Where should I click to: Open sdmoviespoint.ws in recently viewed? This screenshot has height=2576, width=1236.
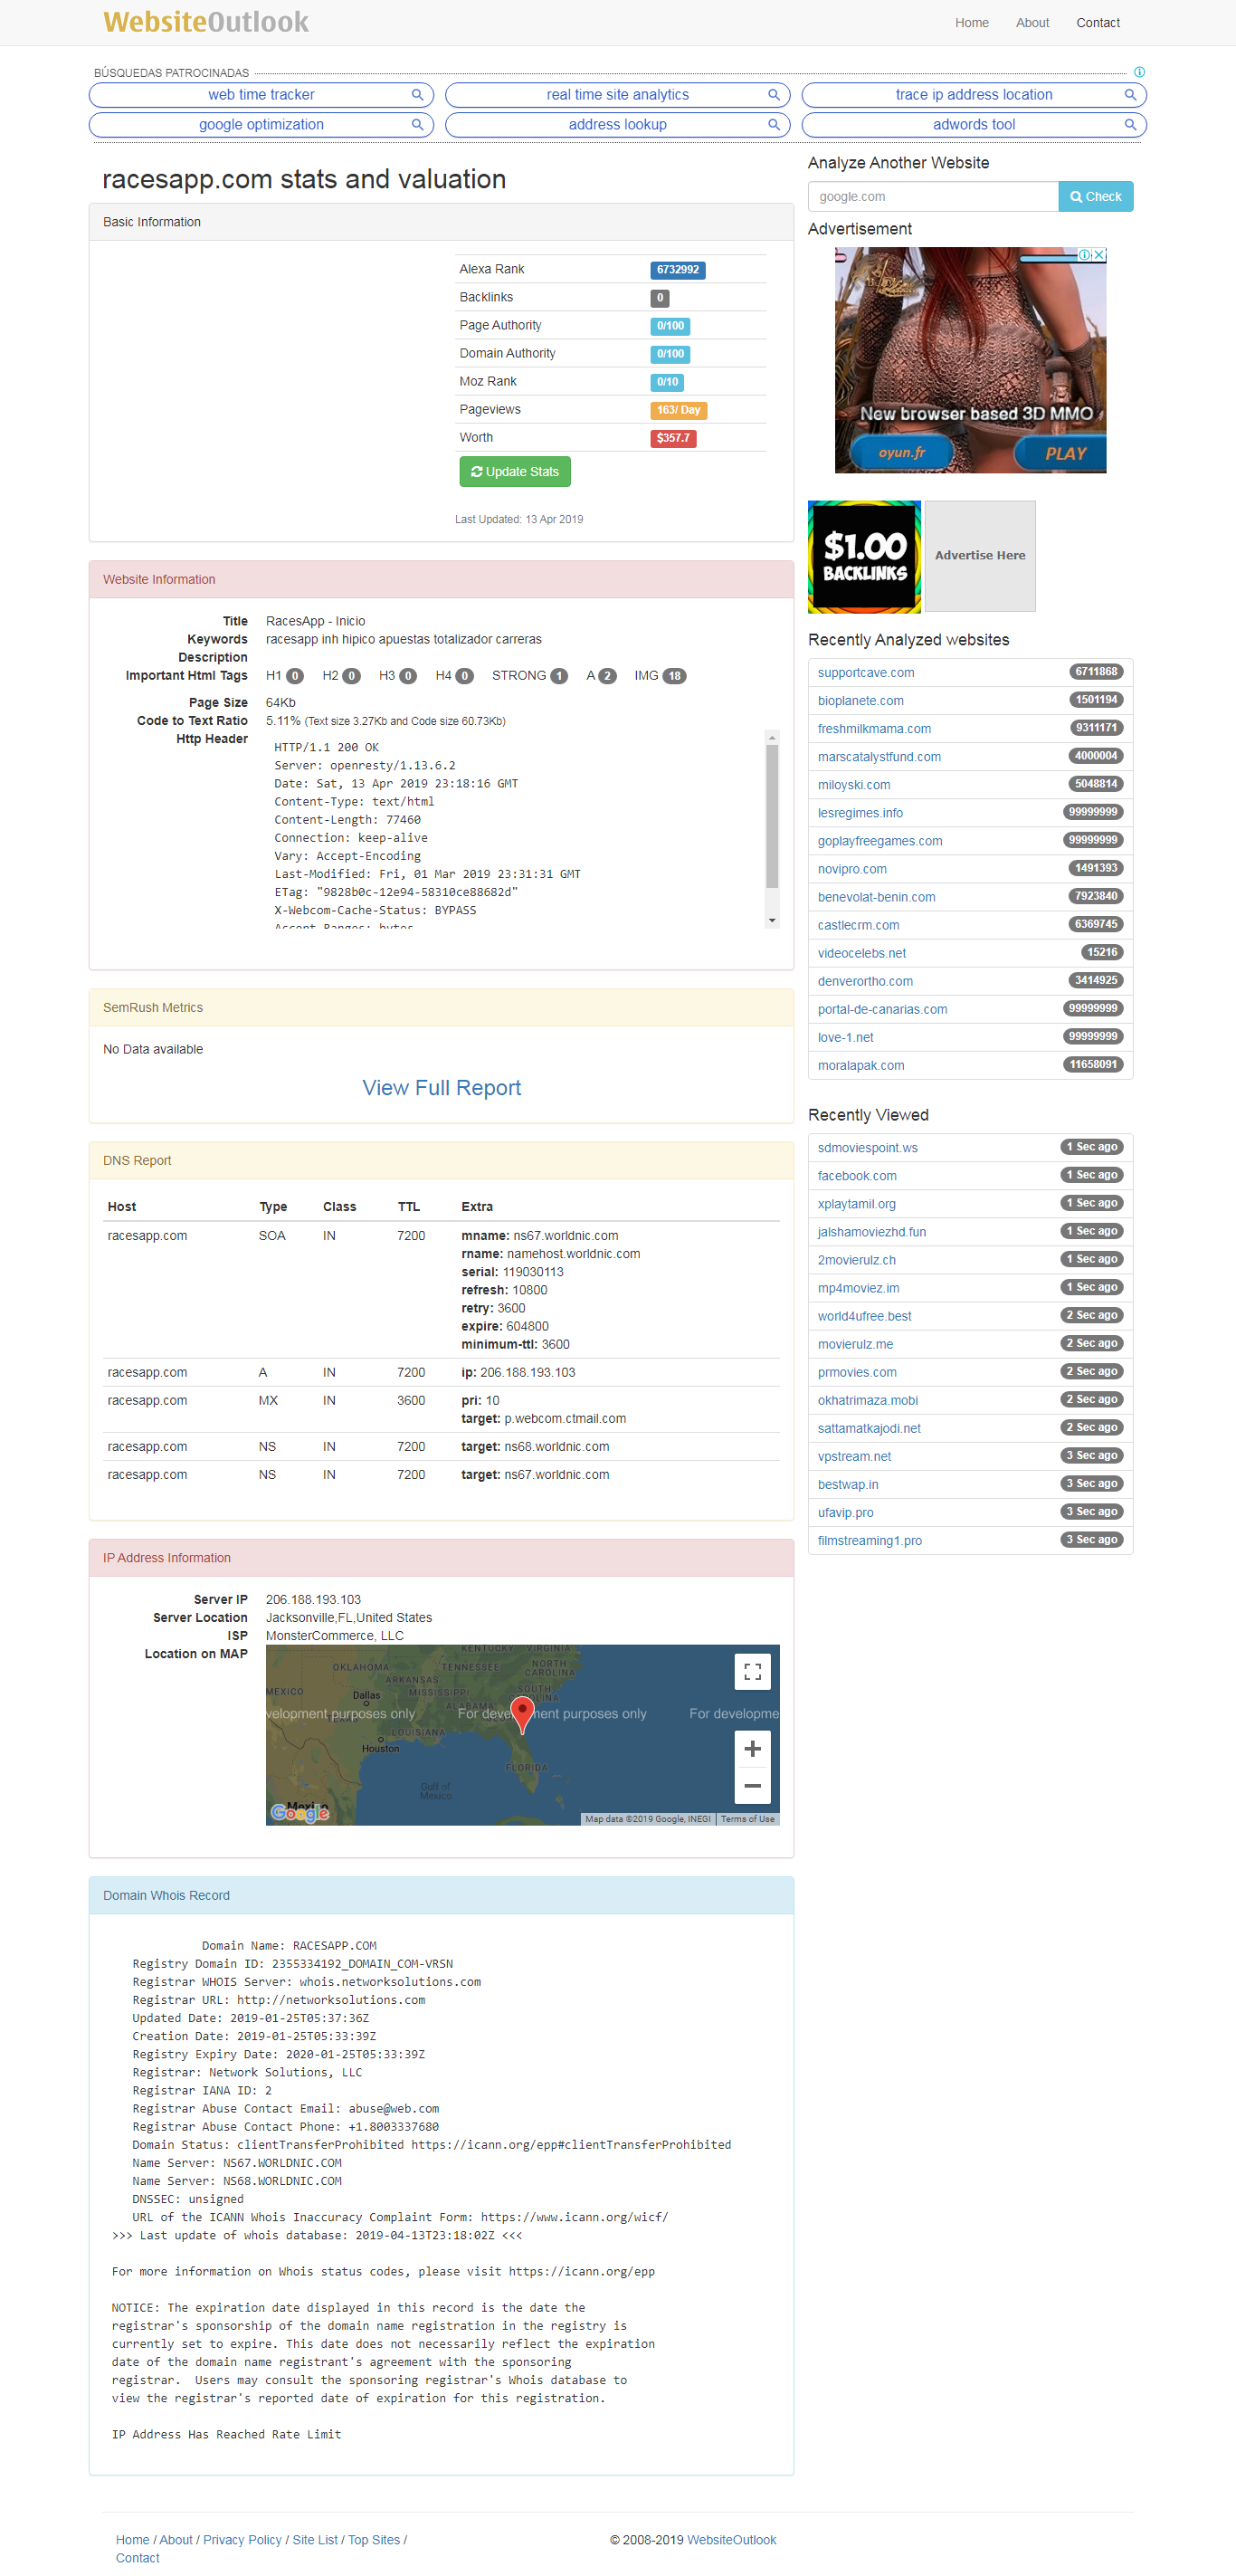(867, 1148)
